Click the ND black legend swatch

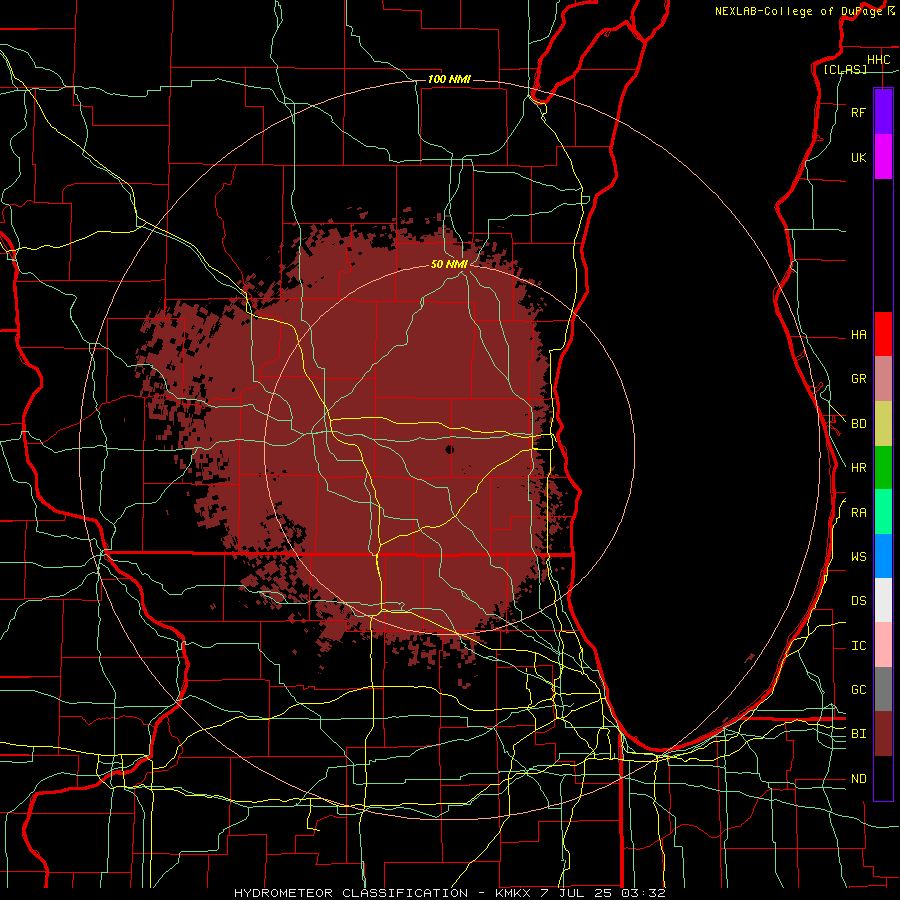pos(883,778)
